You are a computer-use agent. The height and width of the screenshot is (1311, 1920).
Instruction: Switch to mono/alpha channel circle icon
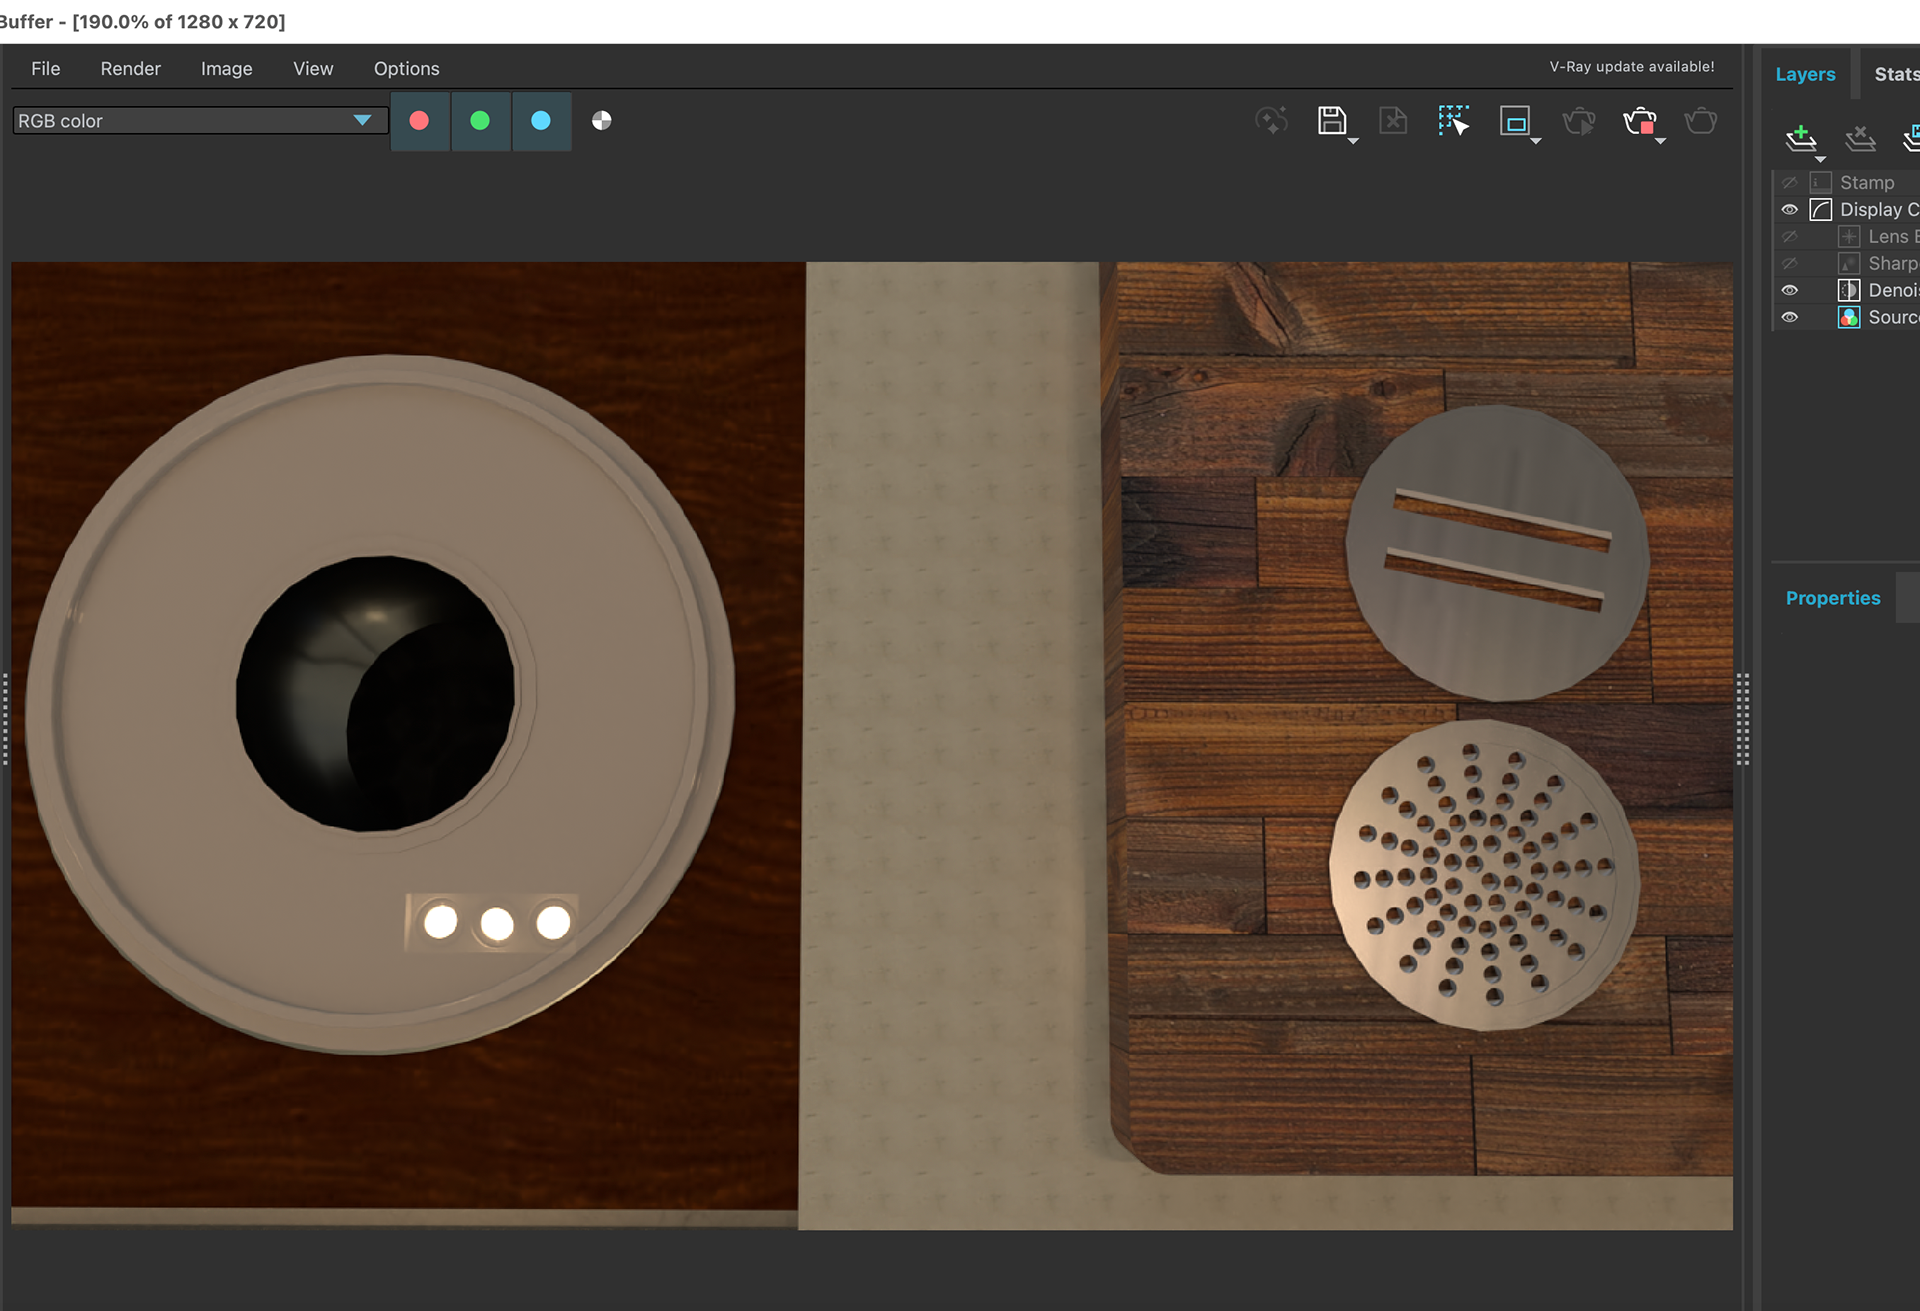click(601, 121)
